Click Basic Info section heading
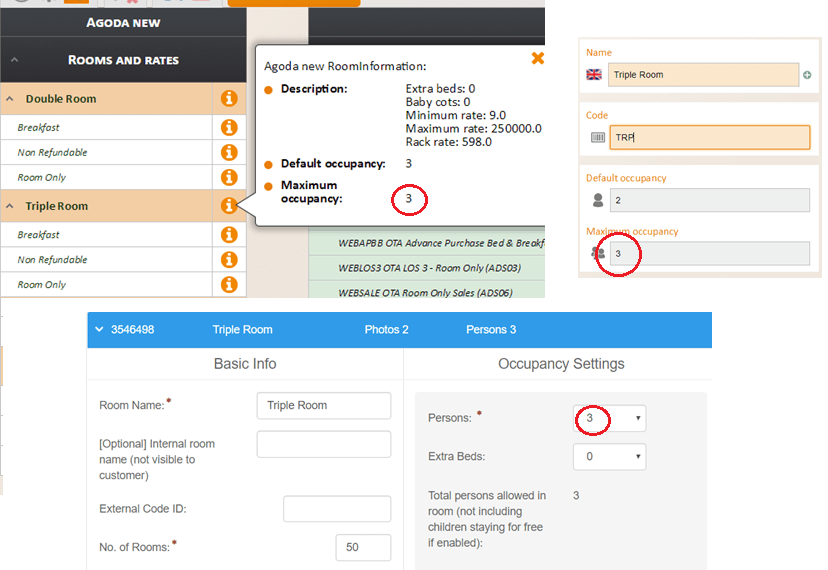The height and width of the screenshot is (570, 828). click(245, 363)
